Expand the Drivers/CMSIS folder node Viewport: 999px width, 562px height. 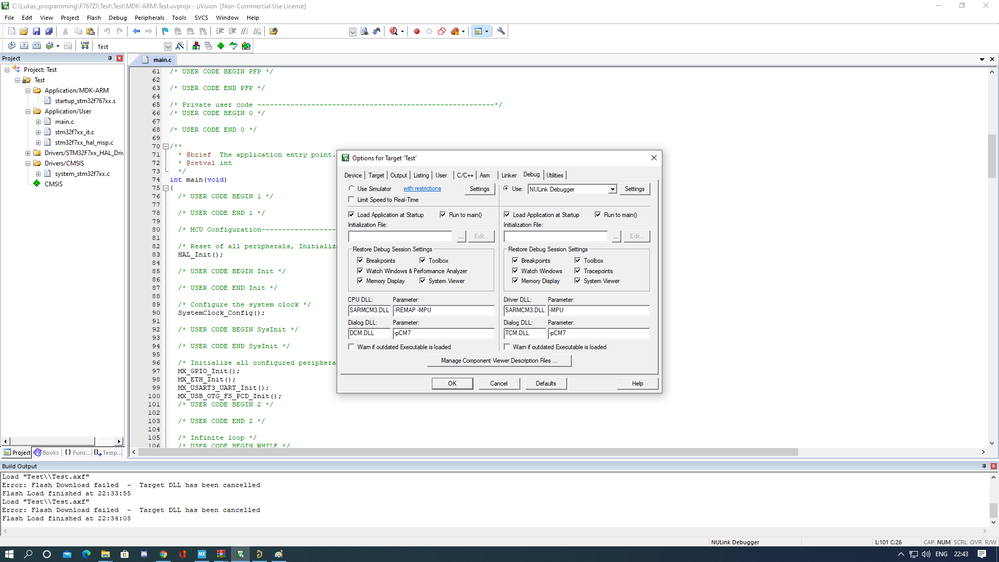[28, 163]
